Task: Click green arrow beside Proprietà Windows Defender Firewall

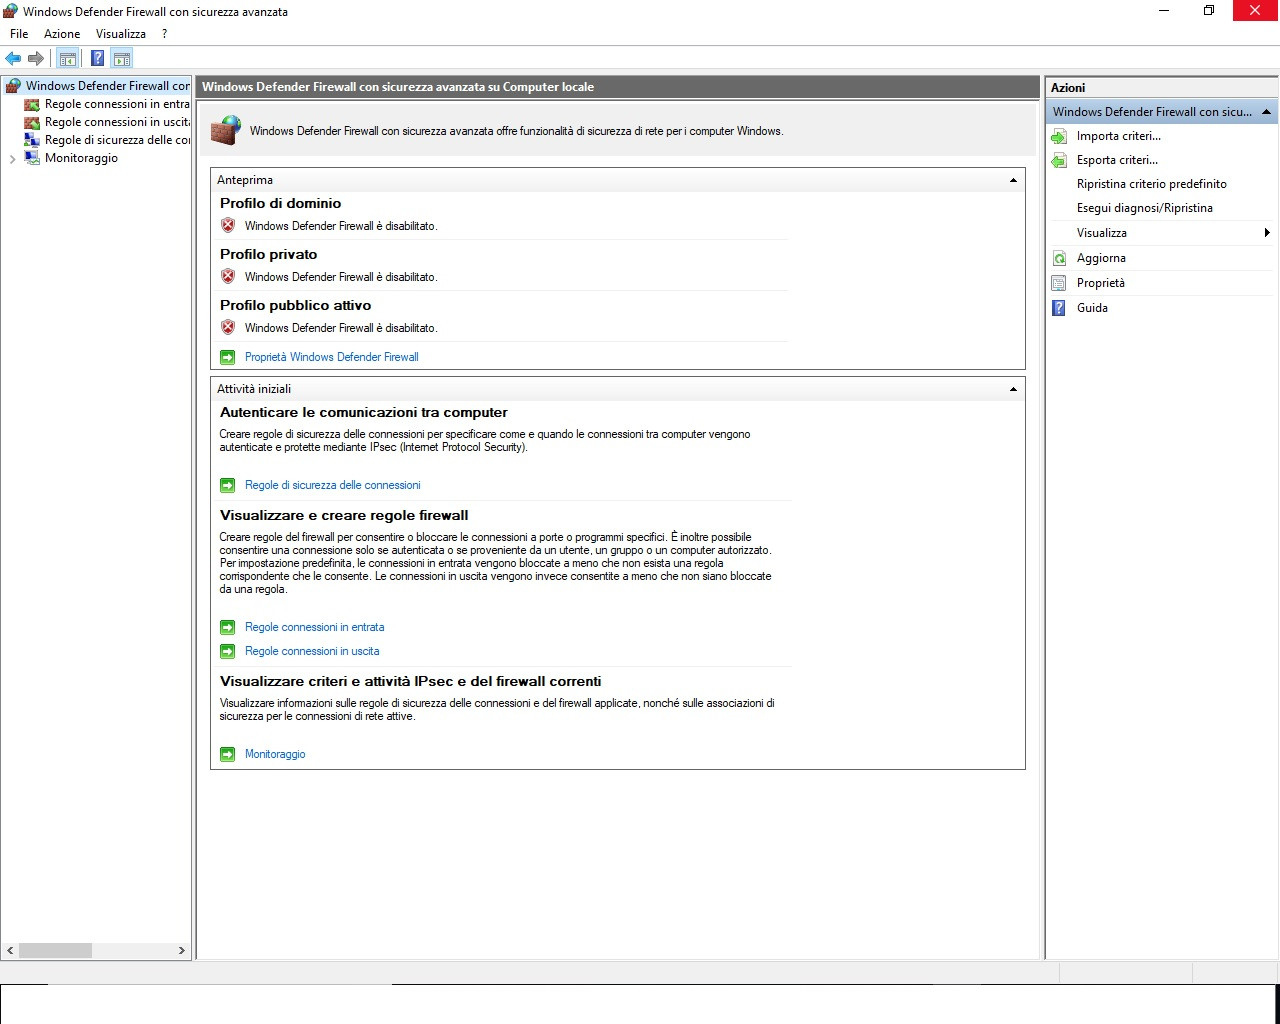Action: pos(228,357)
